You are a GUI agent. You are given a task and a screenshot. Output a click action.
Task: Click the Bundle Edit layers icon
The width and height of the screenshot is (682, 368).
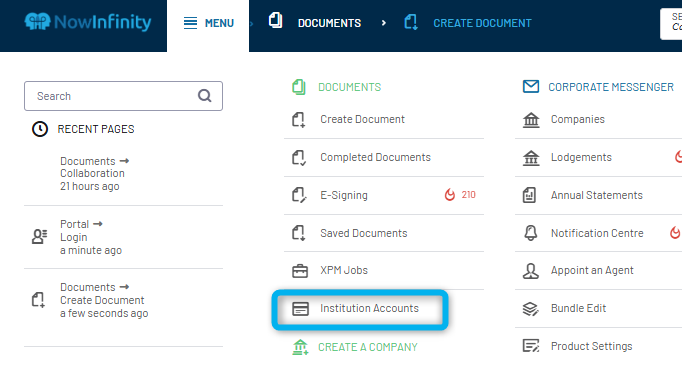(530, 309)
